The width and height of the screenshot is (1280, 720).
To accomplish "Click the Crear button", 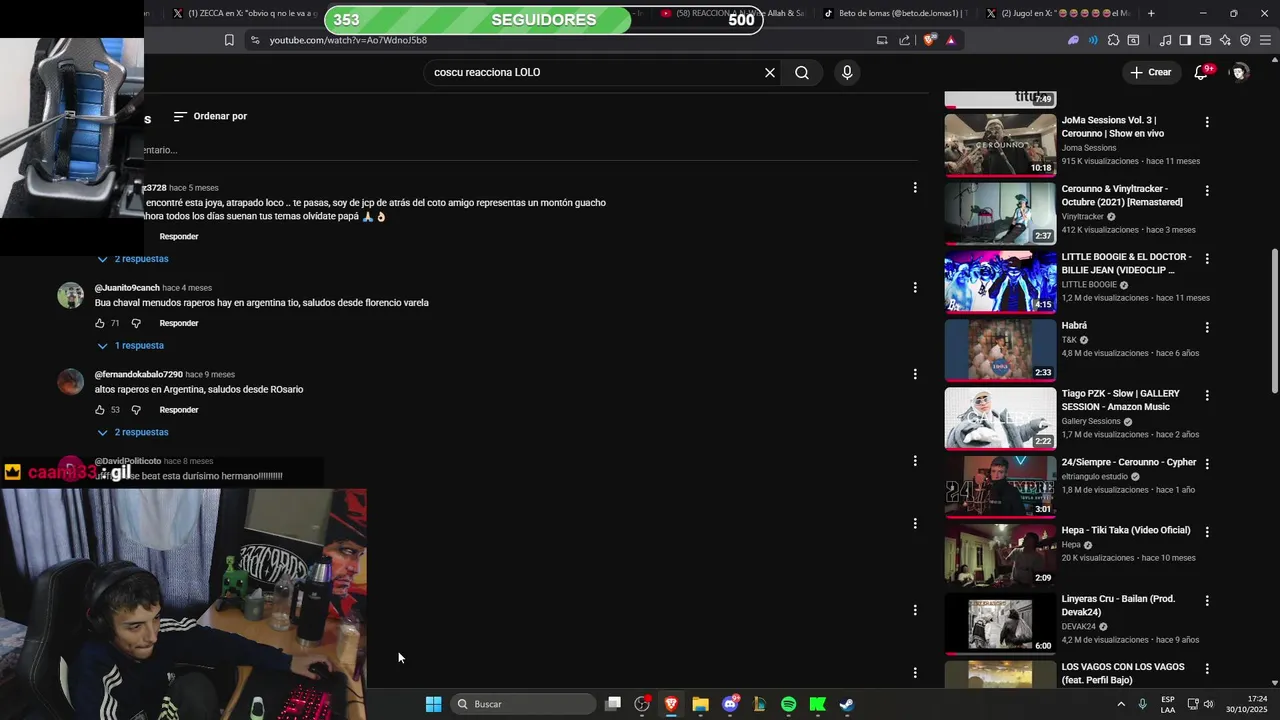I will point(1150,72).
